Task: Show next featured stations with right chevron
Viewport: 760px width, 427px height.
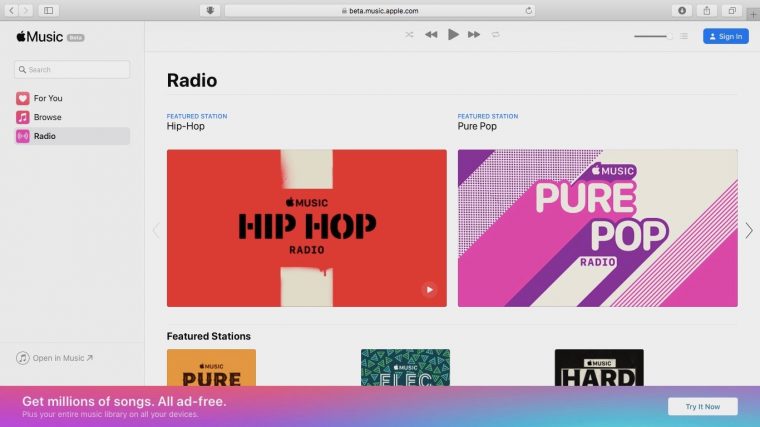Action: (749, 230)
